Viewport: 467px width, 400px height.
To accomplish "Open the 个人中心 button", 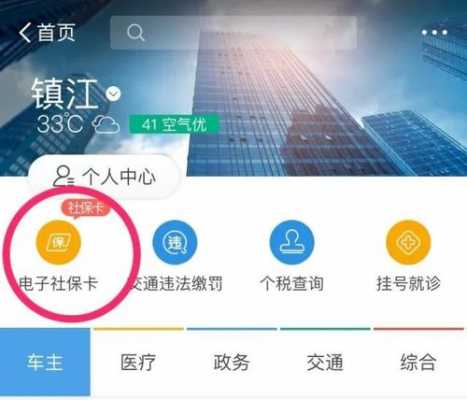I will [104, 176].
